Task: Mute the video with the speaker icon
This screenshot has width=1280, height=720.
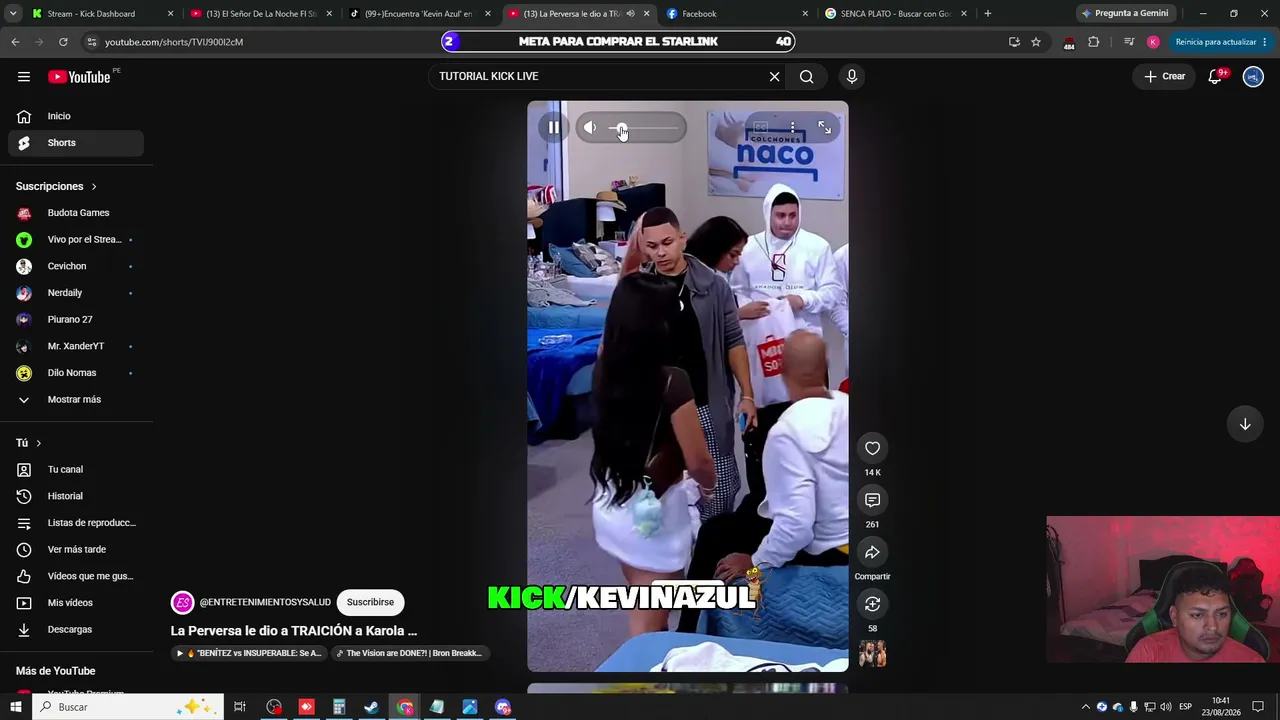Action: 590,127
